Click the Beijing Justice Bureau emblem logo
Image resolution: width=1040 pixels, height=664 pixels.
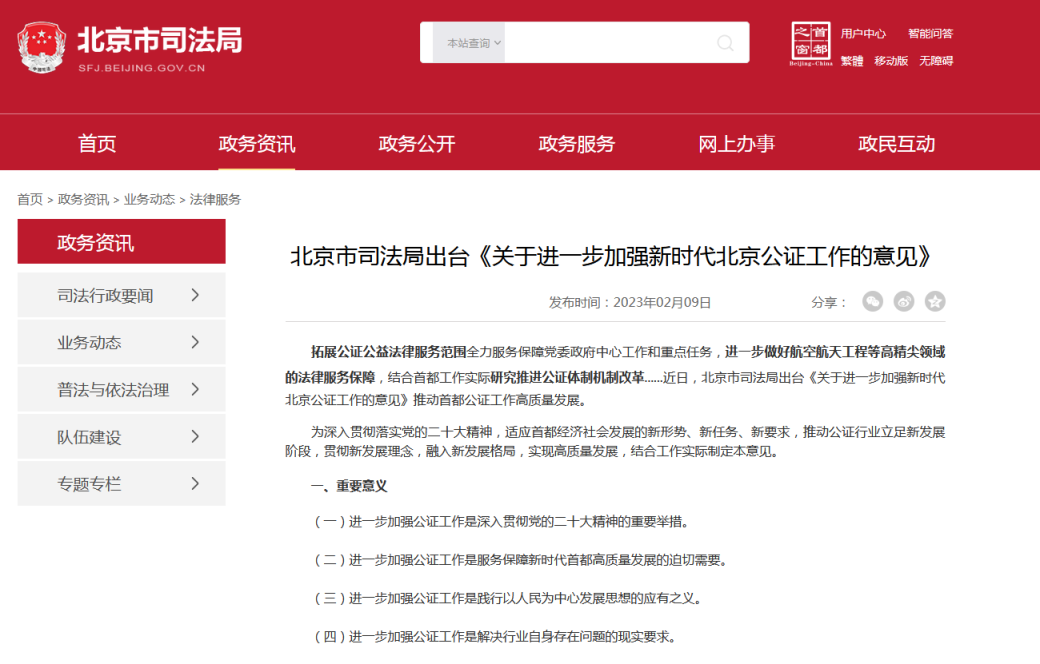click(x=42, y=47)
